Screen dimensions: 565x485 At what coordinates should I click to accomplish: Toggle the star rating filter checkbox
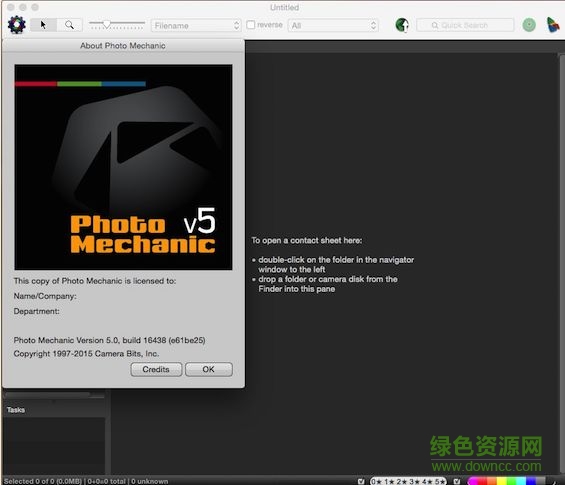[361, 481]
